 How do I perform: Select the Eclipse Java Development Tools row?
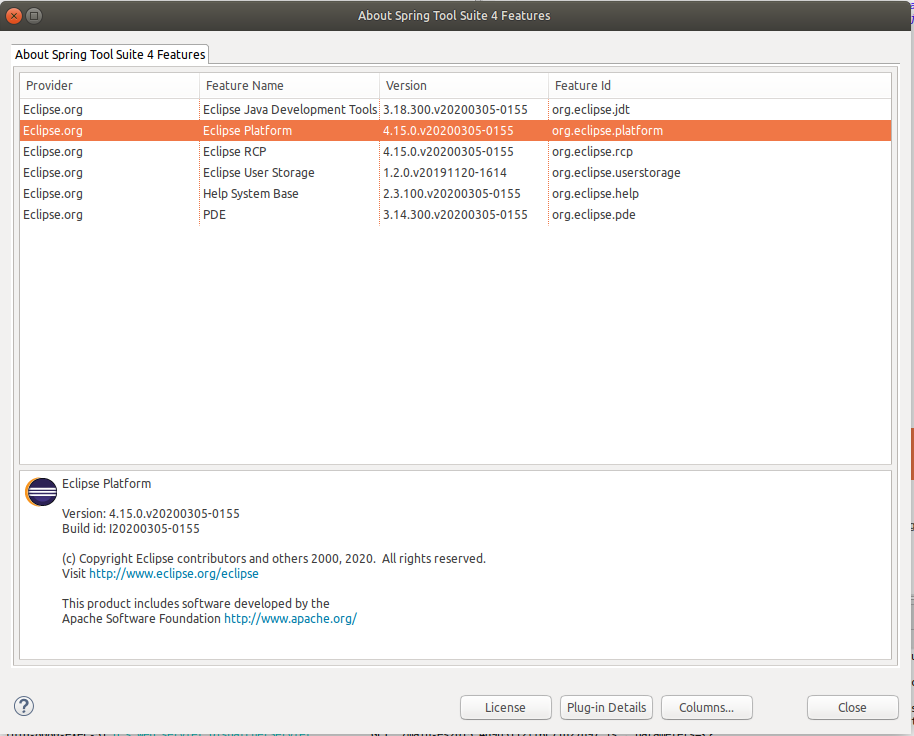pyautogui.click(x=455, y=110)
